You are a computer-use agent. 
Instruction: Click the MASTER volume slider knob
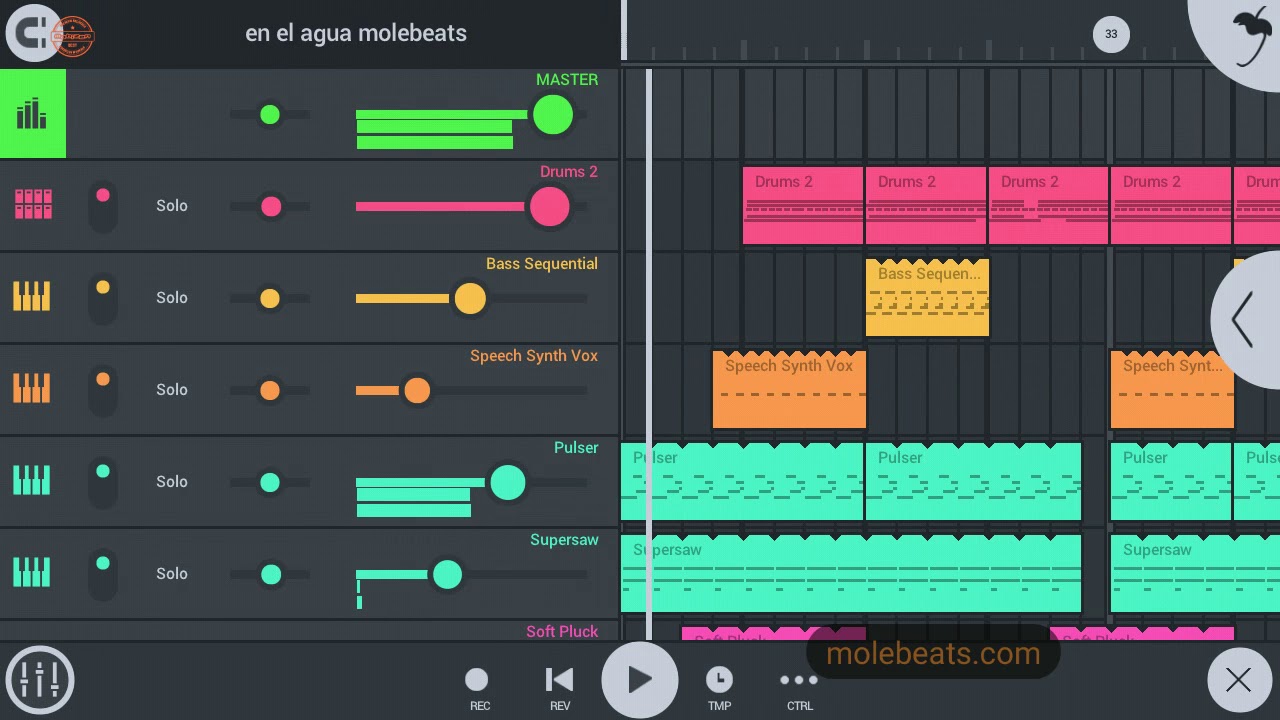click(x=553, y=115)
